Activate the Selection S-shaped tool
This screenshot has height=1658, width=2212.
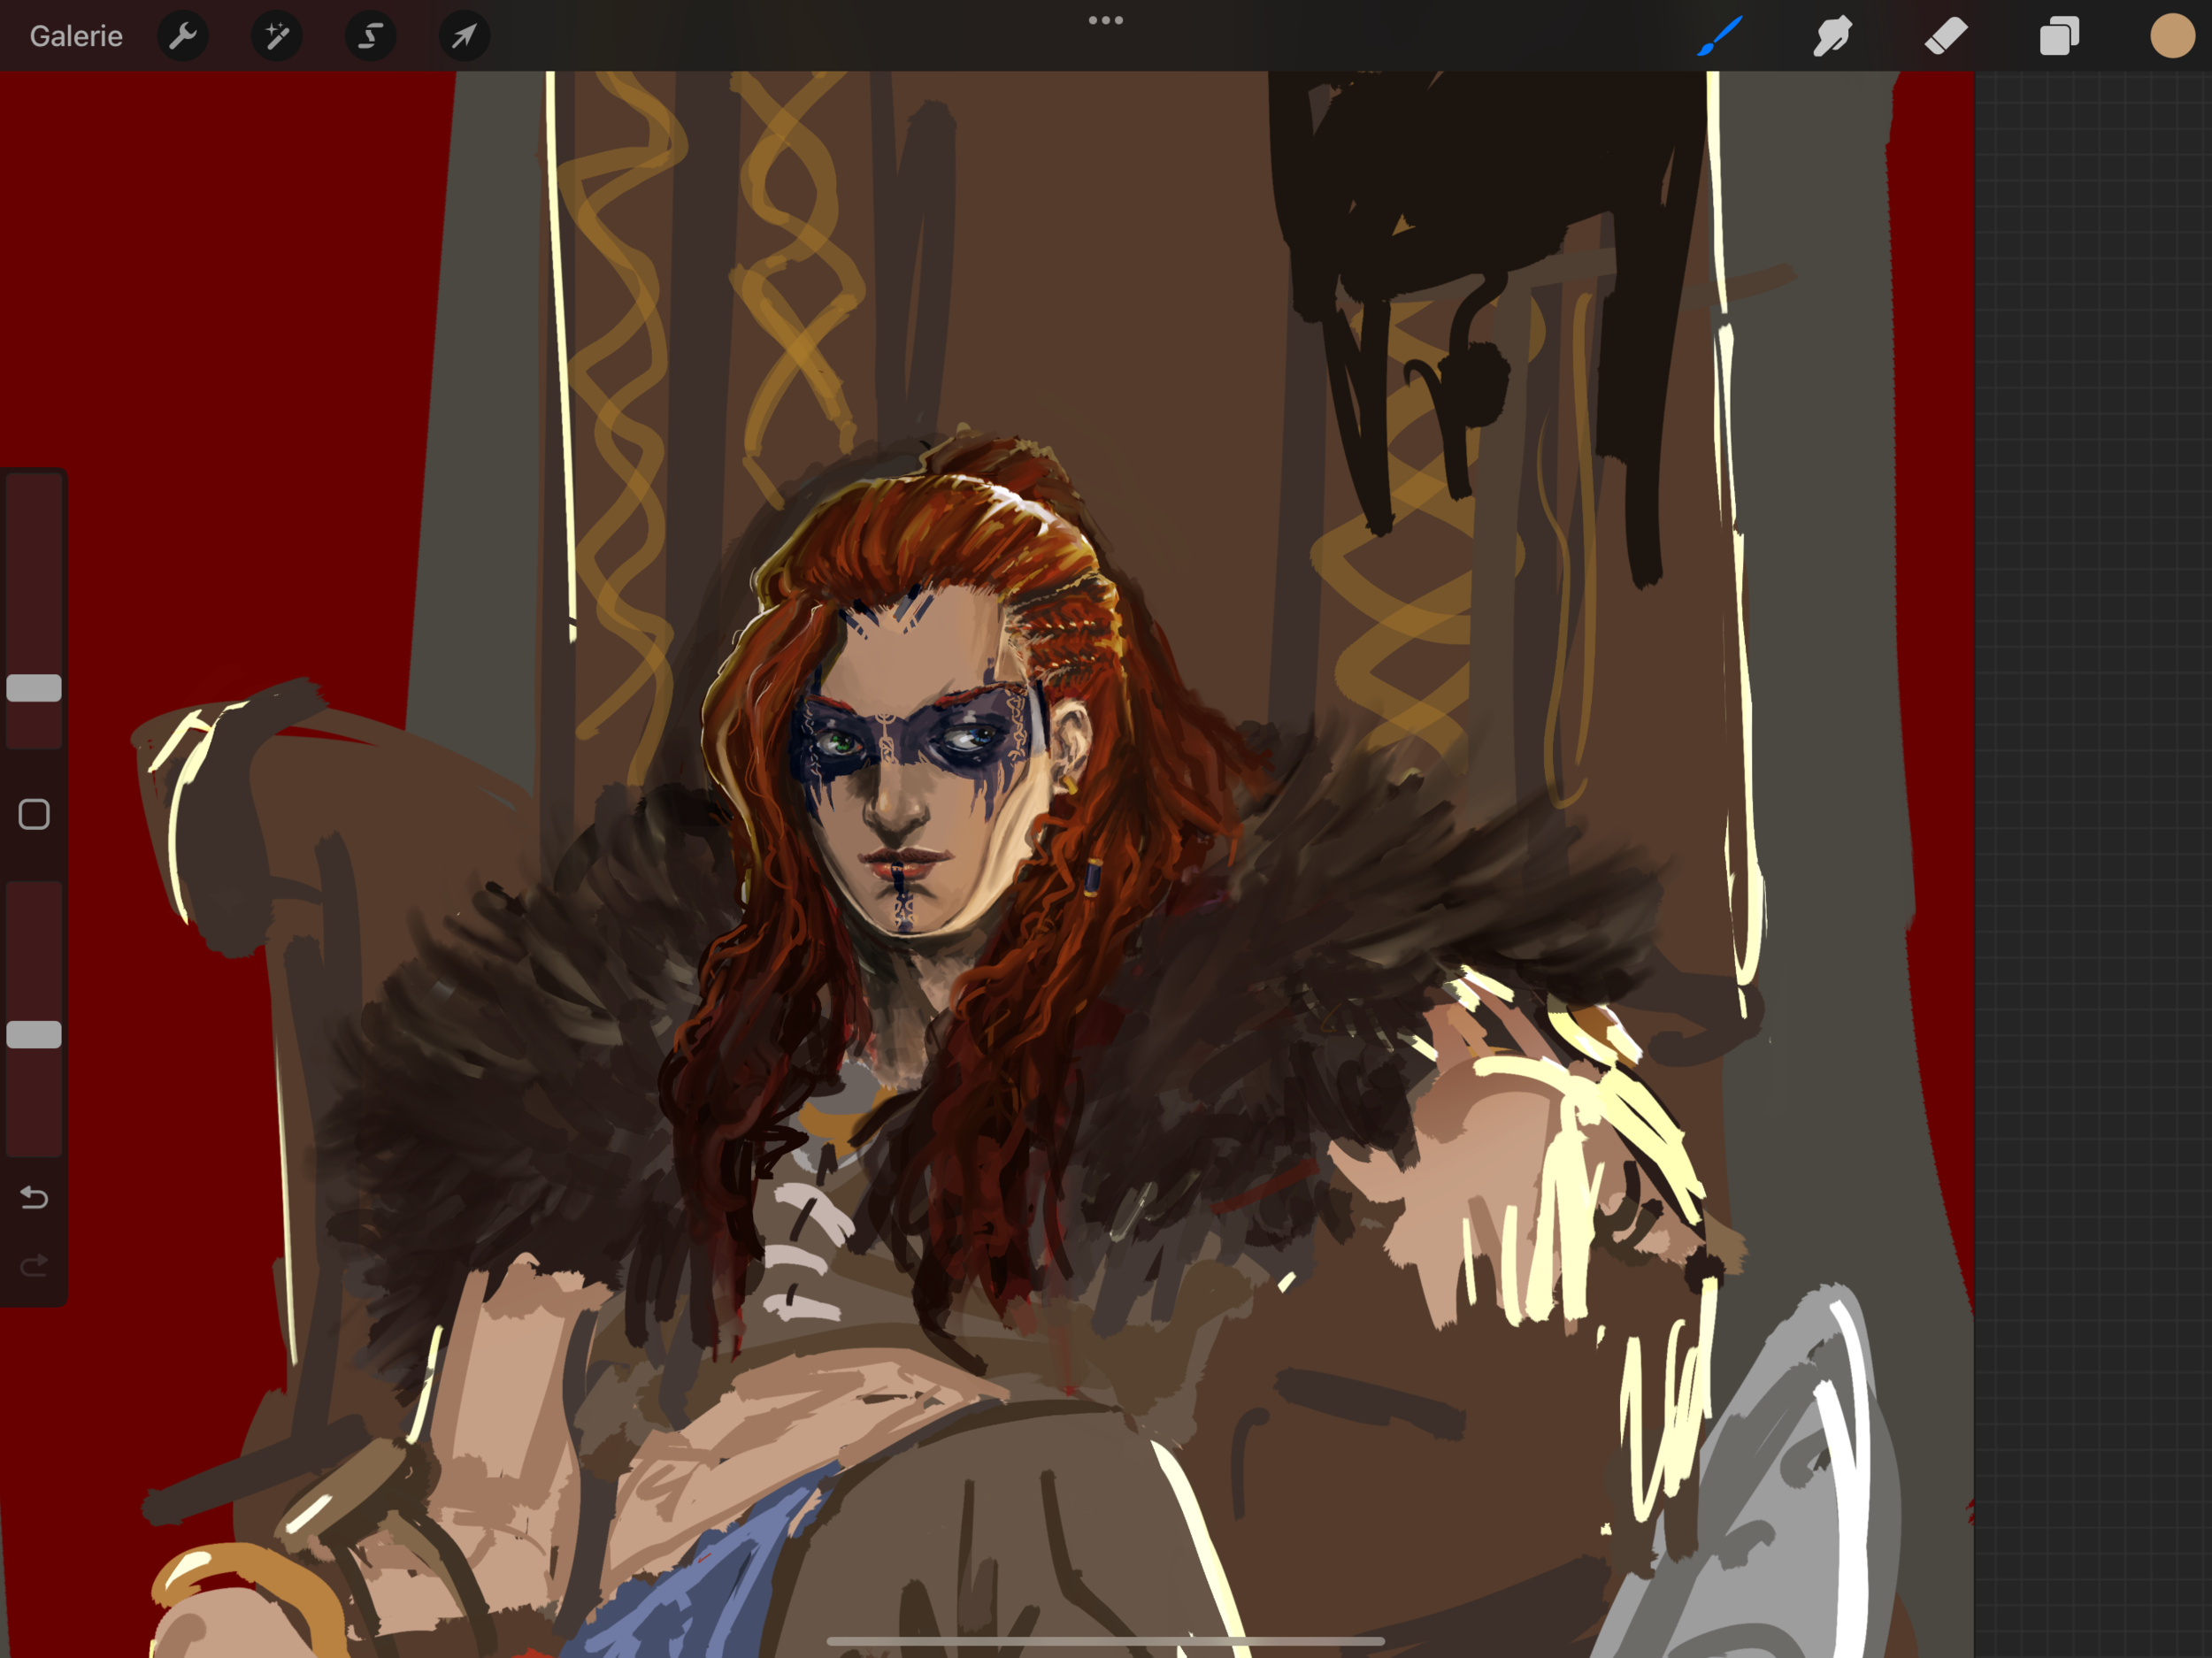(370, 37)
